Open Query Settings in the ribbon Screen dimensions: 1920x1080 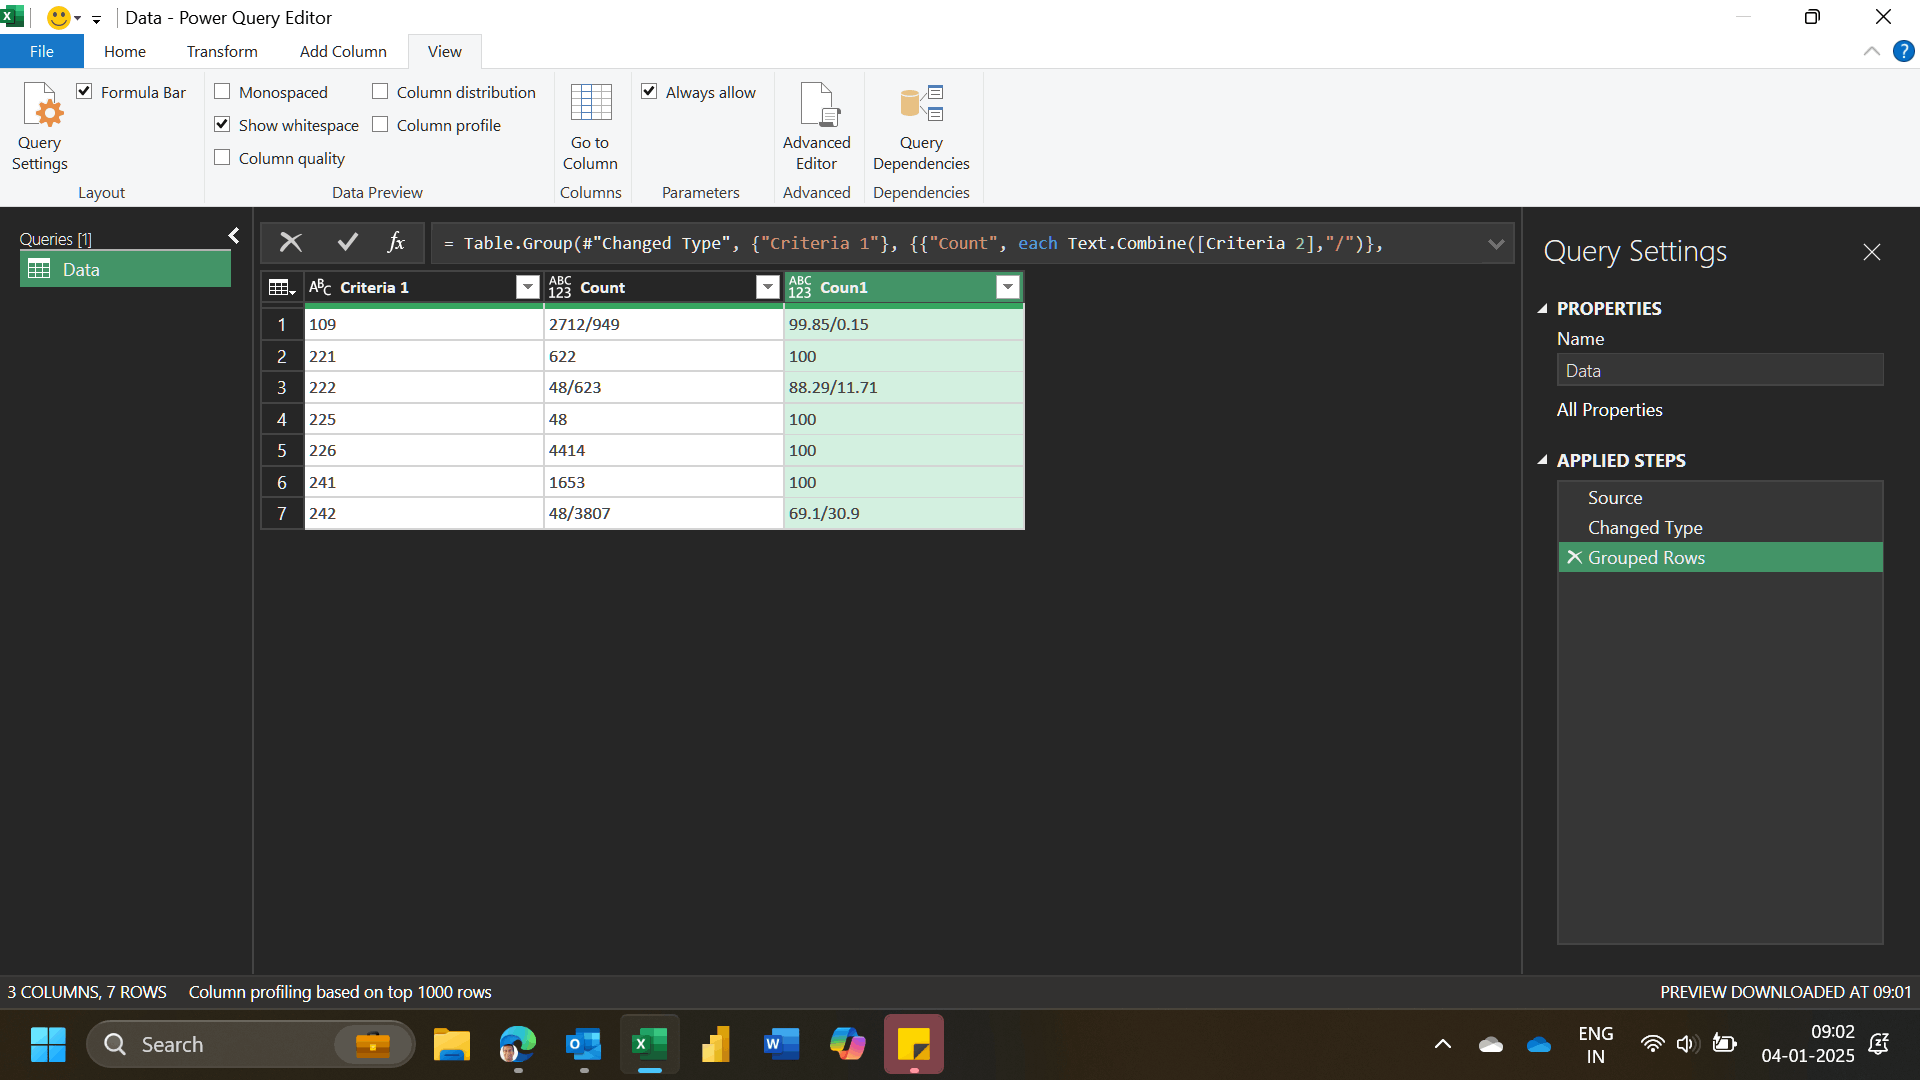tap(40, 127)
